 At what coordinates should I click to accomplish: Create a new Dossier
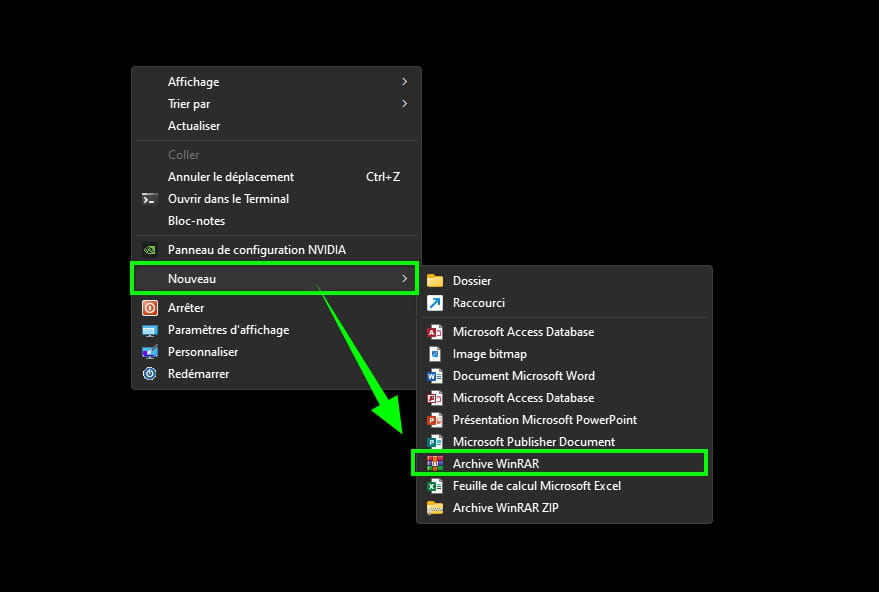(x=565, y=281)
